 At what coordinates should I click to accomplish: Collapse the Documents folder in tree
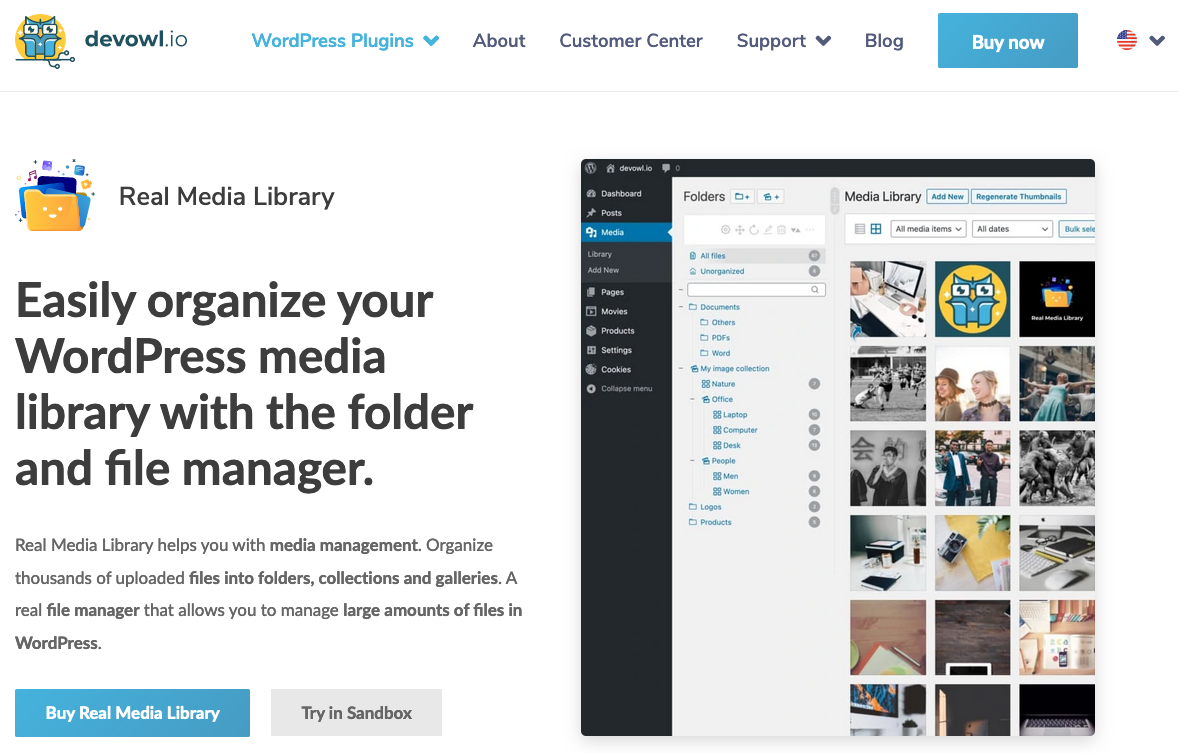(681, 307)
